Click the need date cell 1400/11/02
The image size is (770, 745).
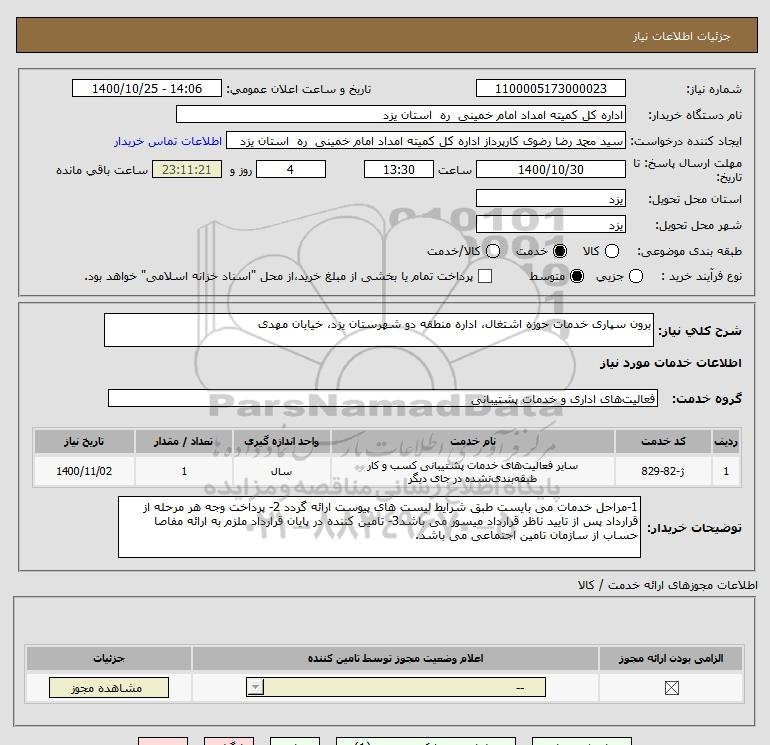[84, 471]
